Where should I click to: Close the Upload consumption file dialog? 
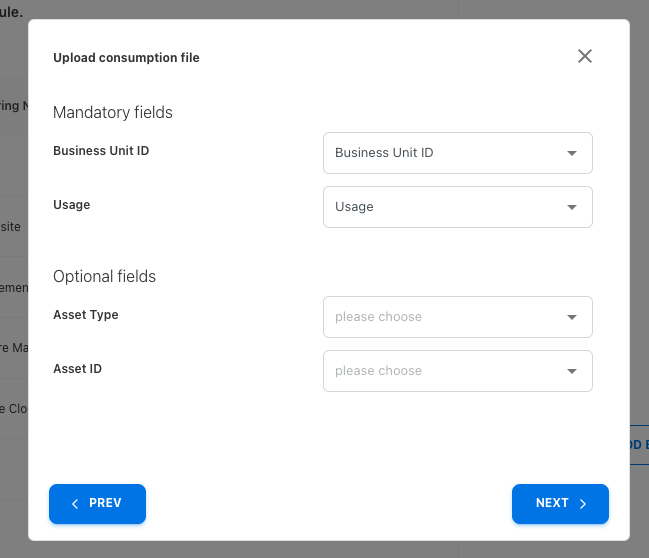pyautogui.click(x=585, y=56)
